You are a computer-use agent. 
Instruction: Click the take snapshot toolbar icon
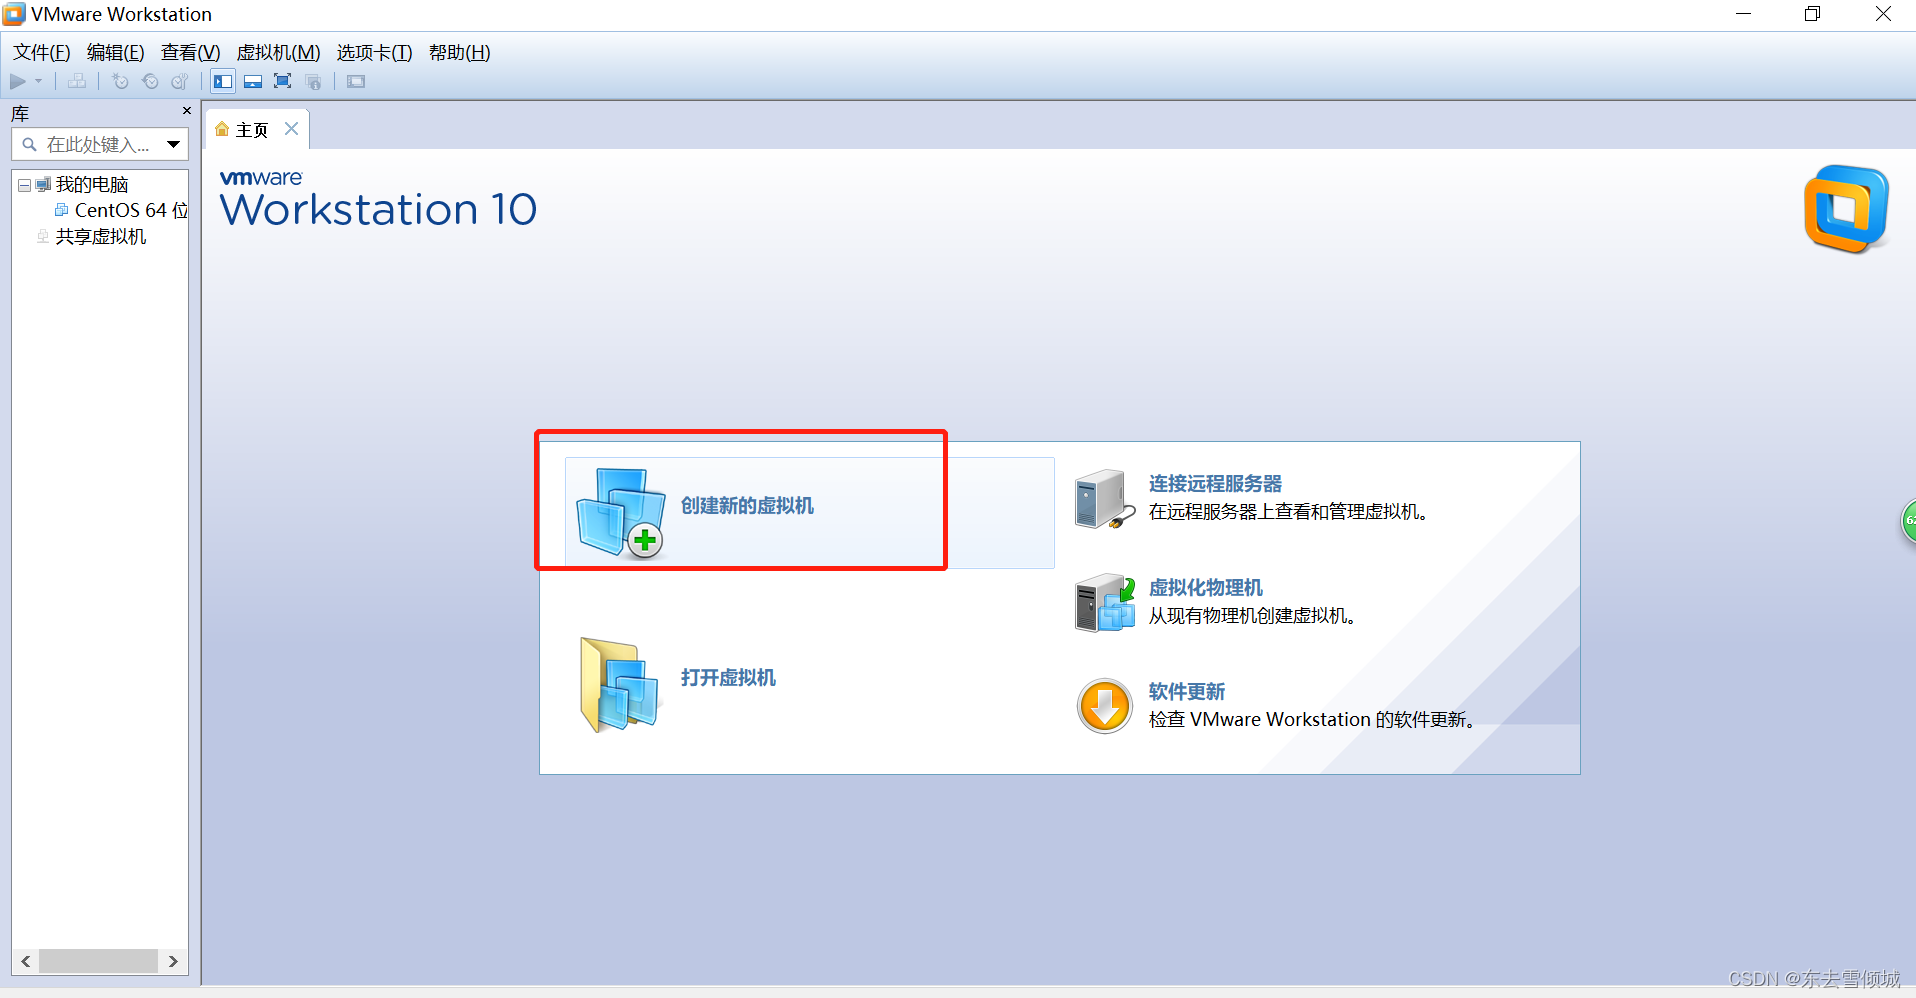pos(120,82)
